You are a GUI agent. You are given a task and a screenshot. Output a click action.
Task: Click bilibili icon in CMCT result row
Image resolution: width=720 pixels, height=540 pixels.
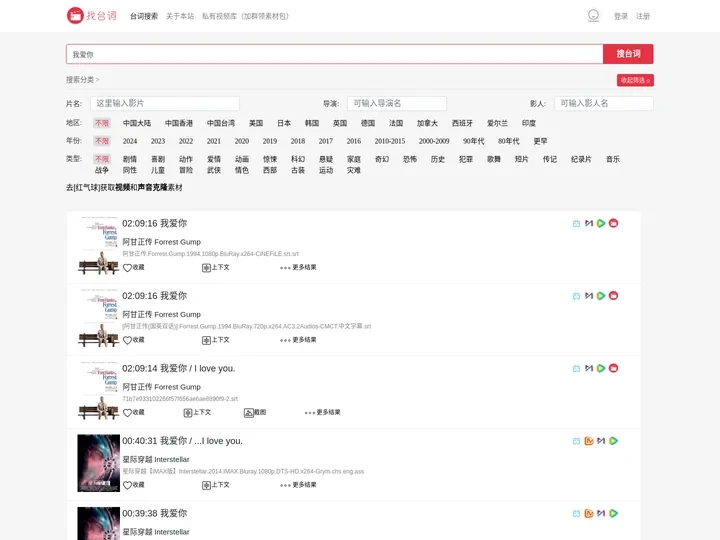576,296
